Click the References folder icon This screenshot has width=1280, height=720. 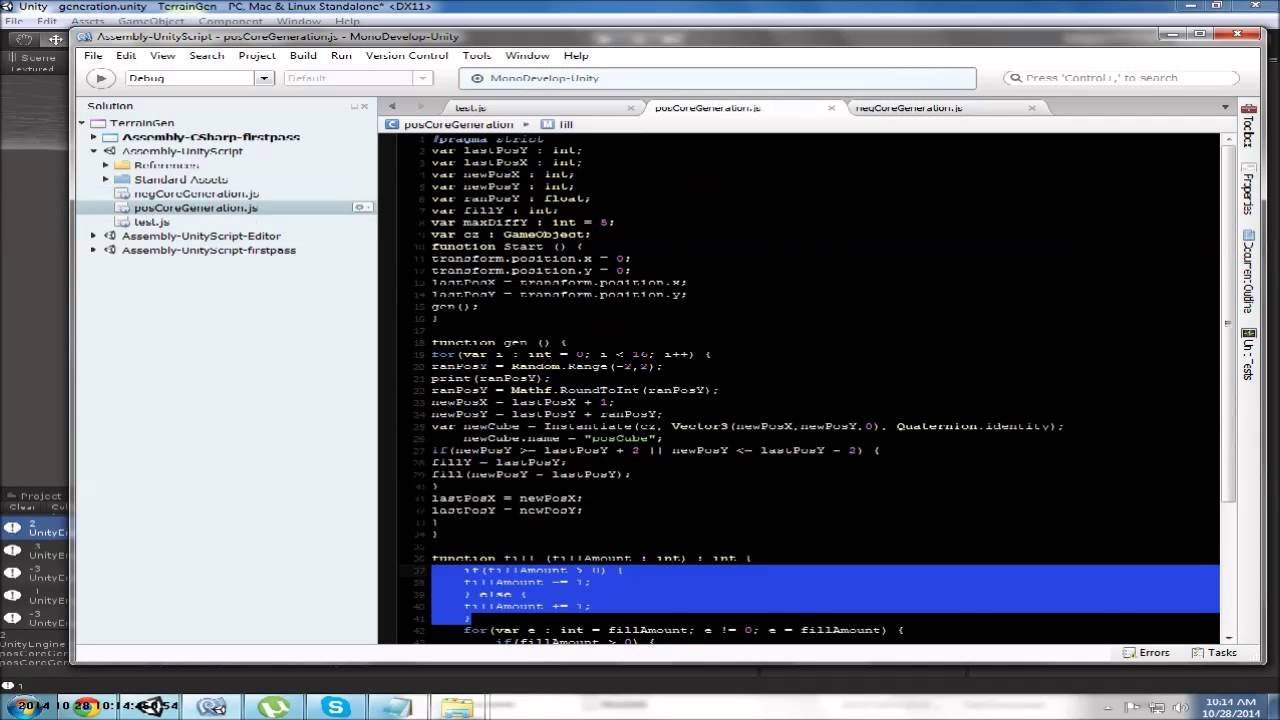tap(122, 165)
